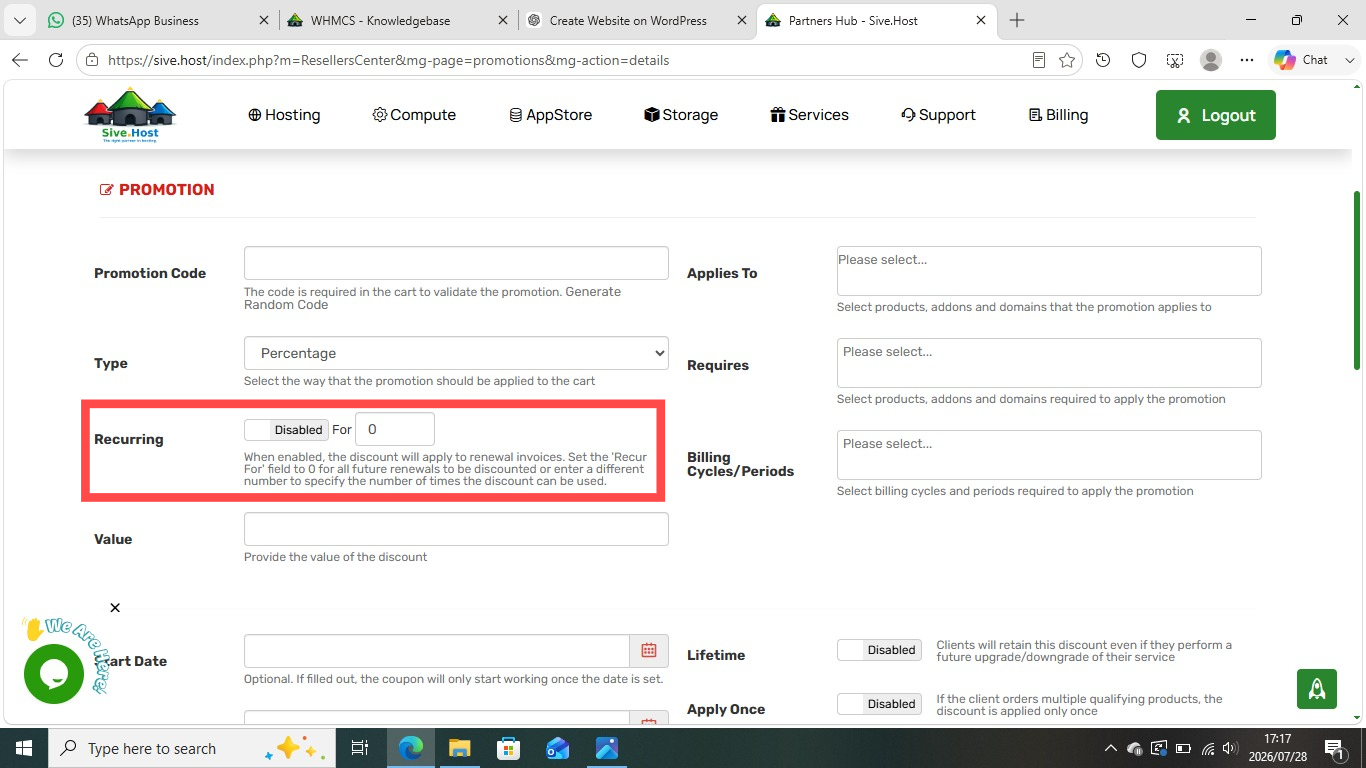1366x768 pixels.
Task: Toggle the Apply Once Disabled switch
Action: pos(879,704)
